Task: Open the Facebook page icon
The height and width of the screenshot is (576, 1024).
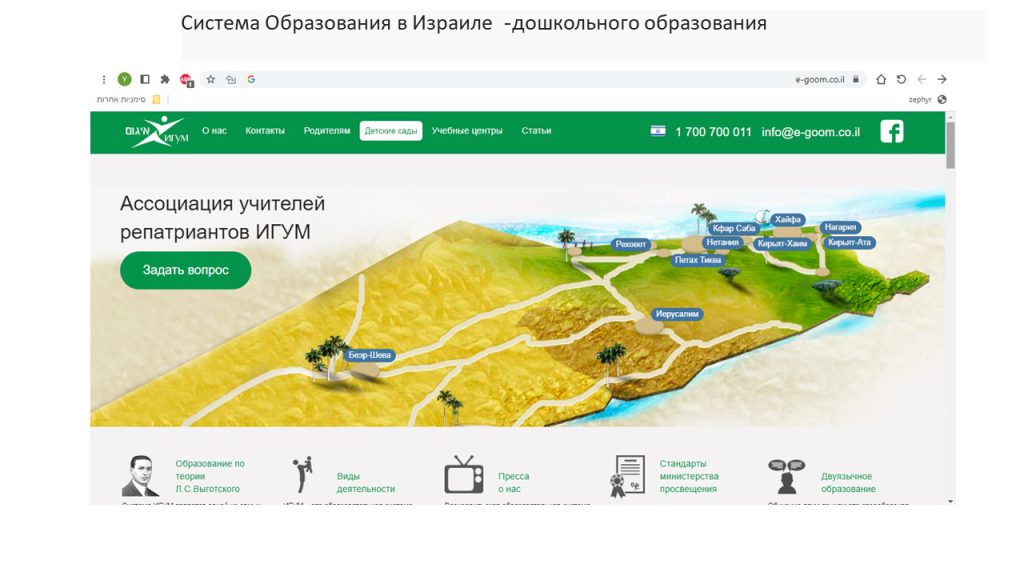Action: [891, 131]
